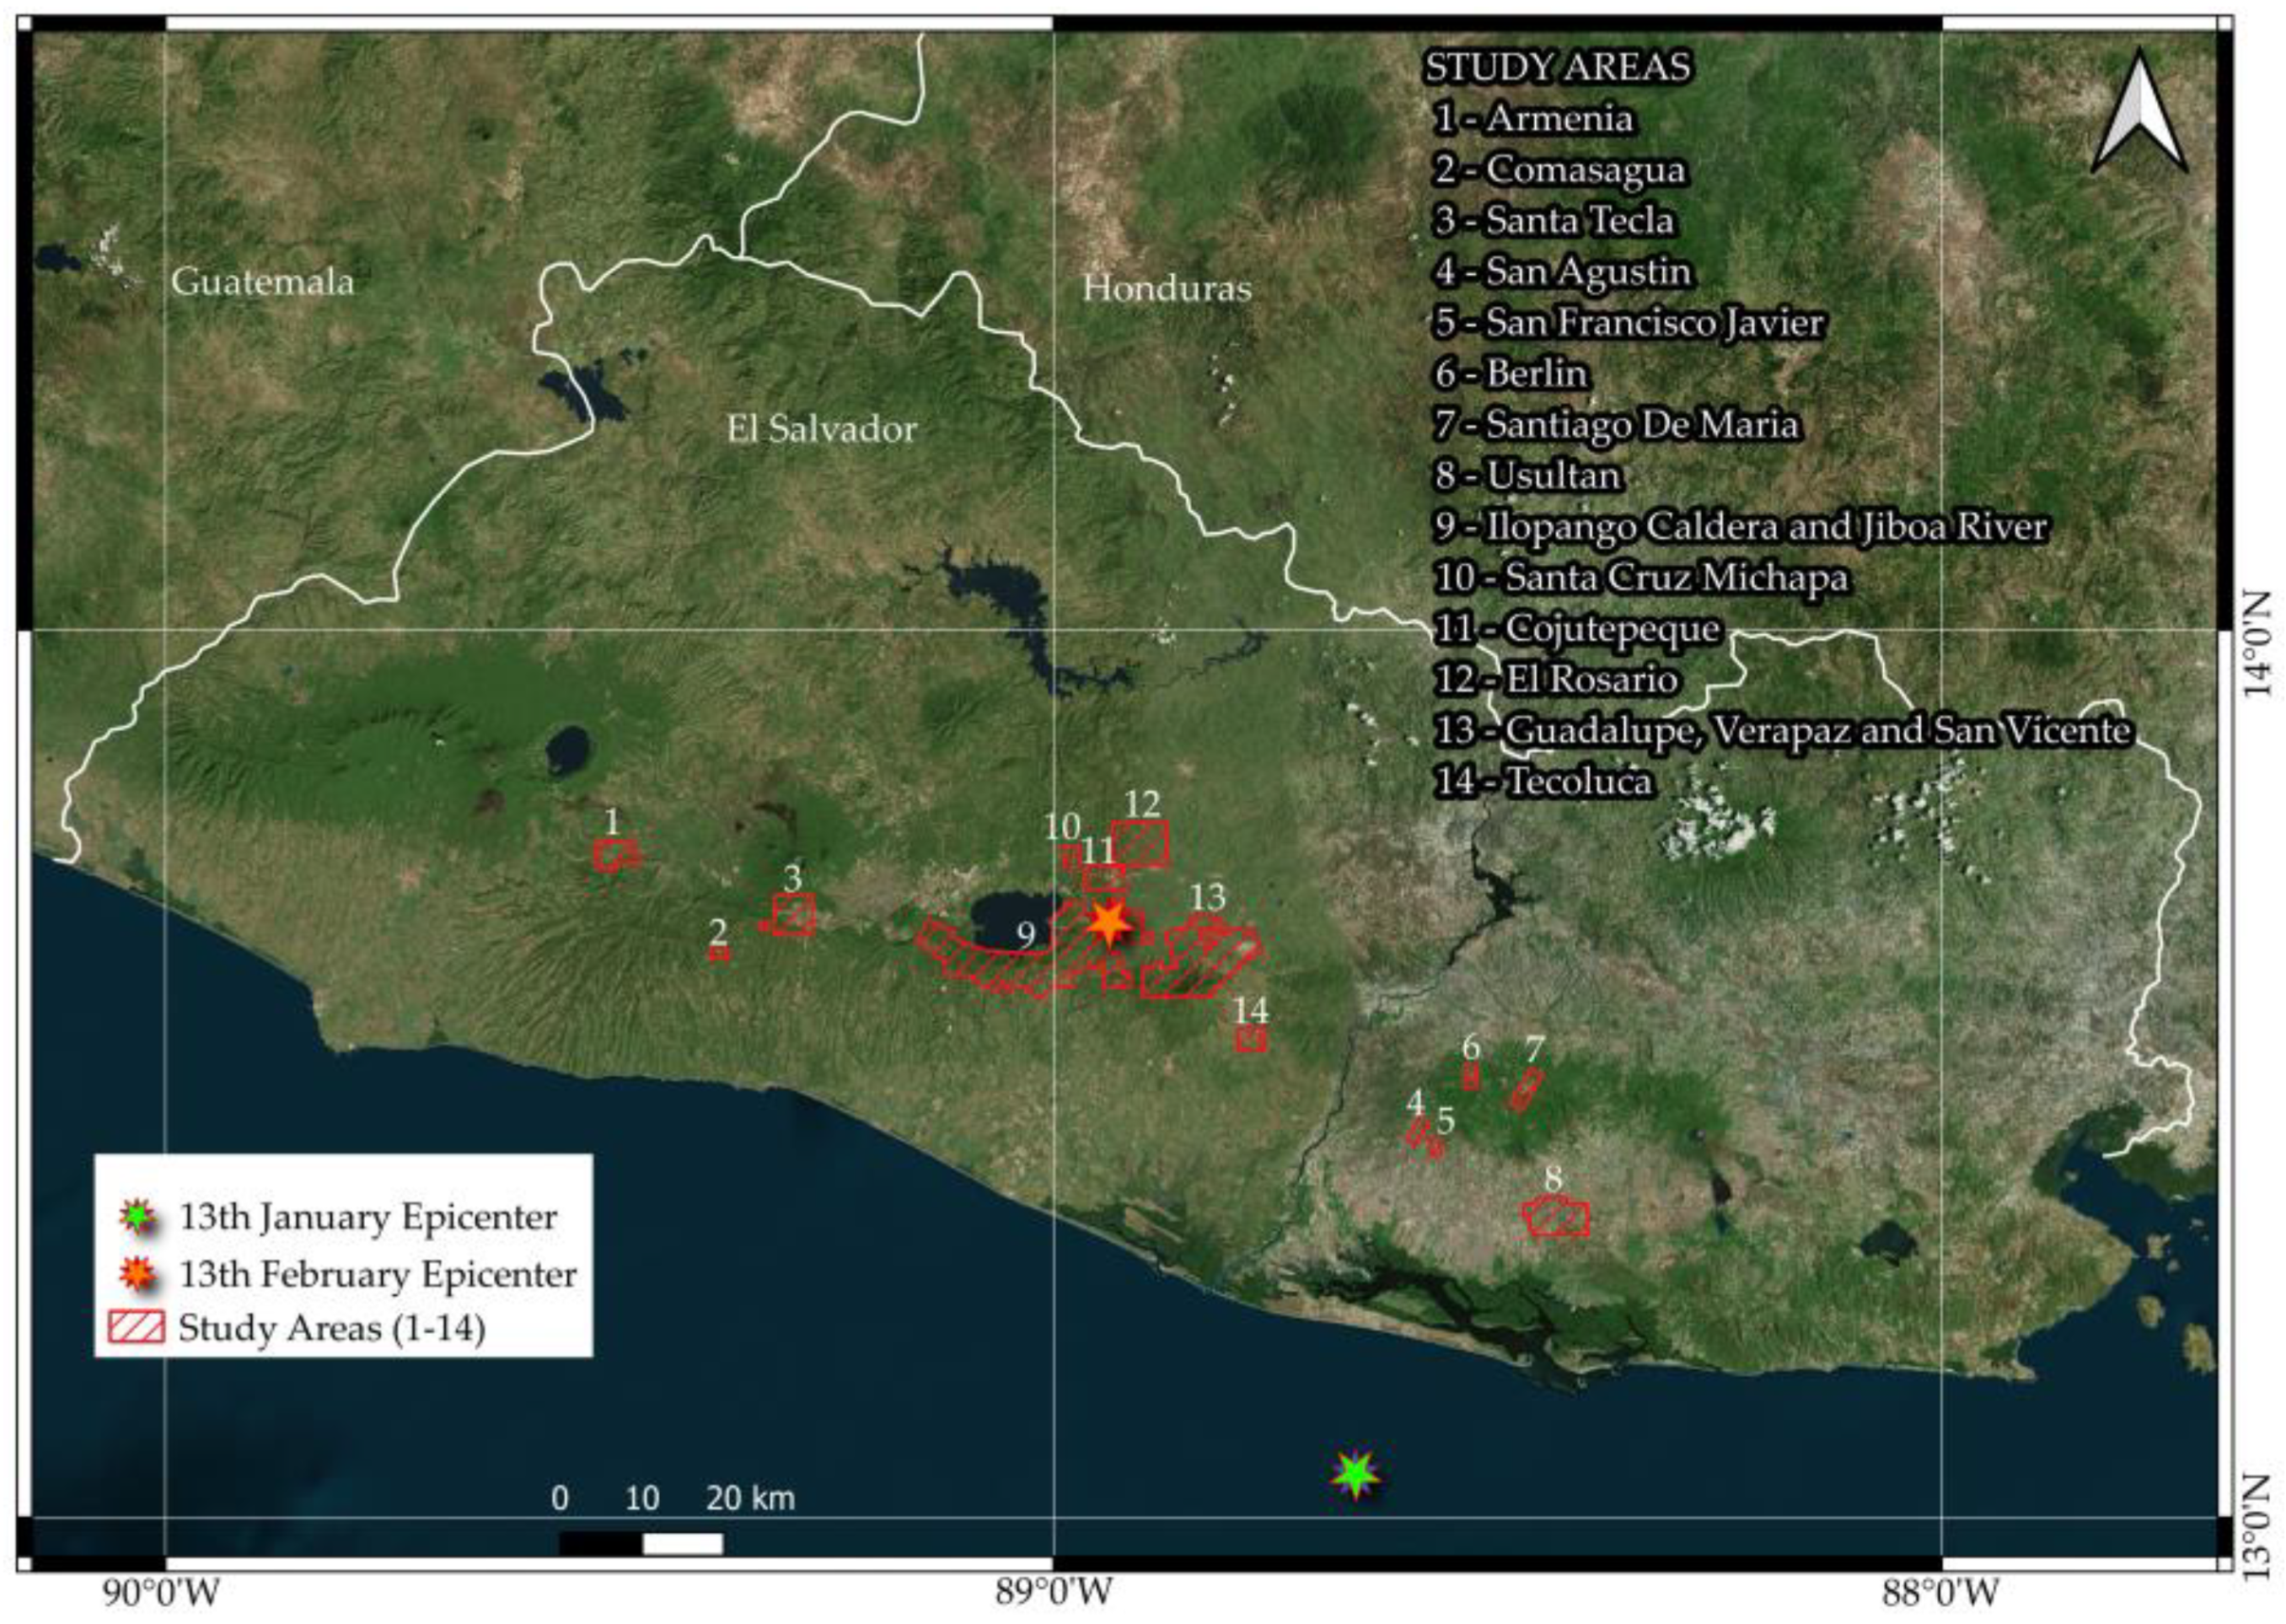The width and height of the screenshot is (2286, 1624).
Task: Click the green 13th January epicenter star in the ocean
Action: (1355, 1473)
